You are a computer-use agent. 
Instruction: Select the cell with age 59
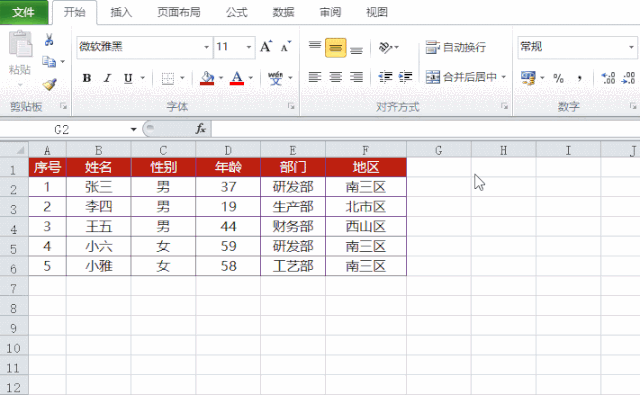tap(228, 246)
